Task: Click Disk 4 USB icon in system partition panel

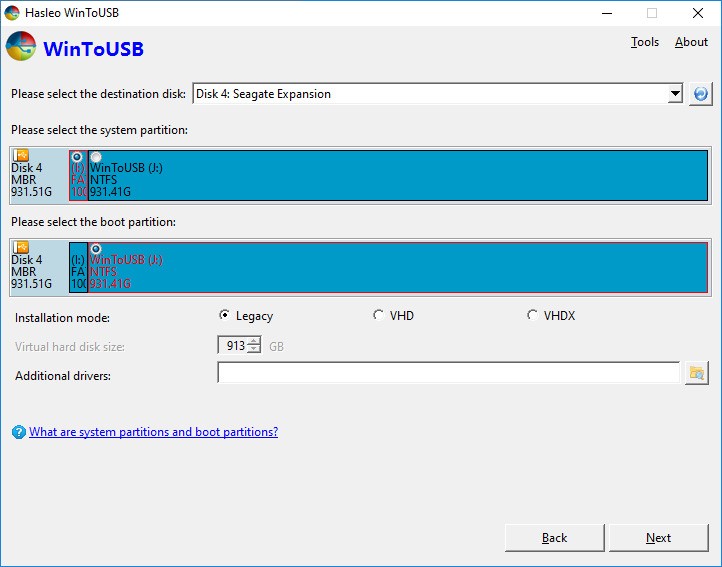Action: (x=21, y=155)
